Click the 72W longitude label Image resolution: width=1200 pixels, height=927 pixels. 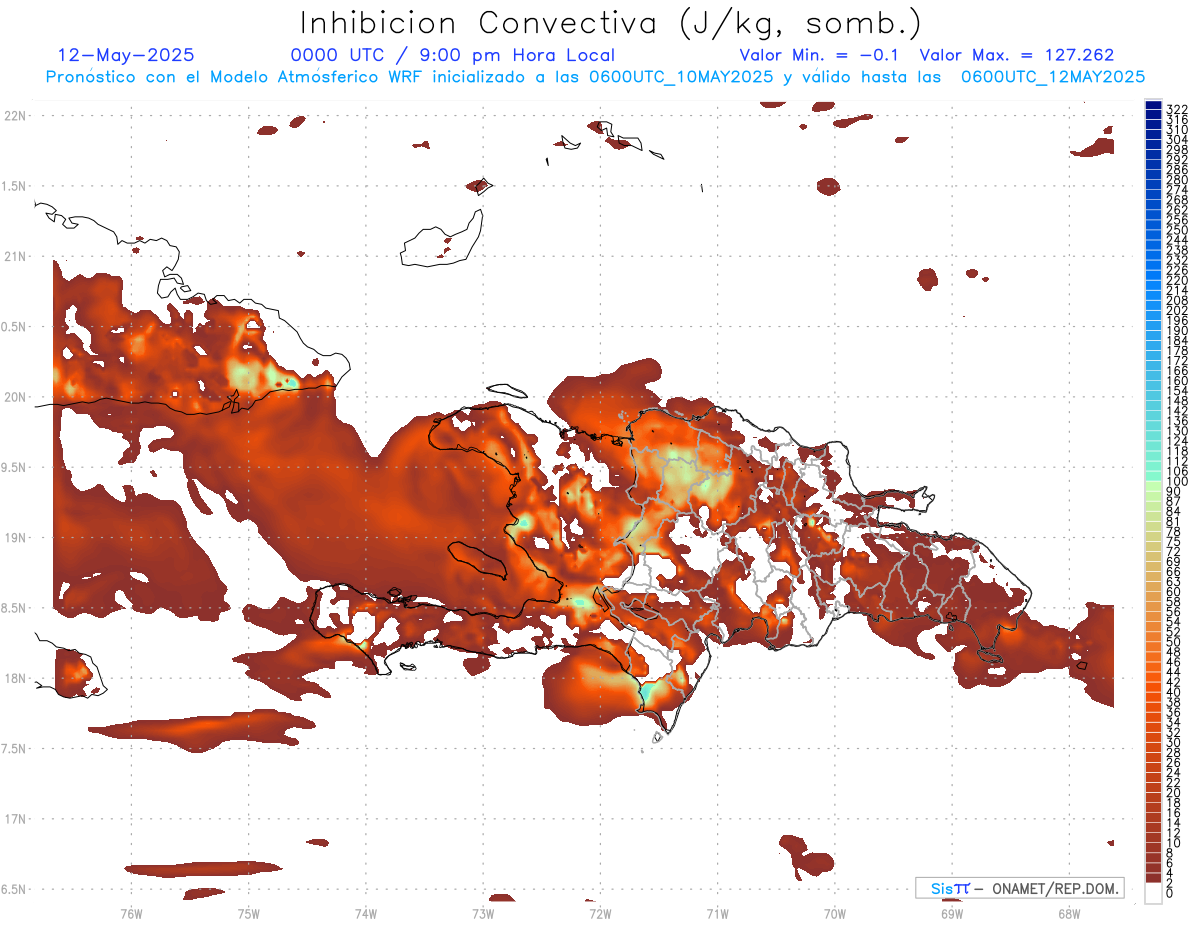(600, 913)
